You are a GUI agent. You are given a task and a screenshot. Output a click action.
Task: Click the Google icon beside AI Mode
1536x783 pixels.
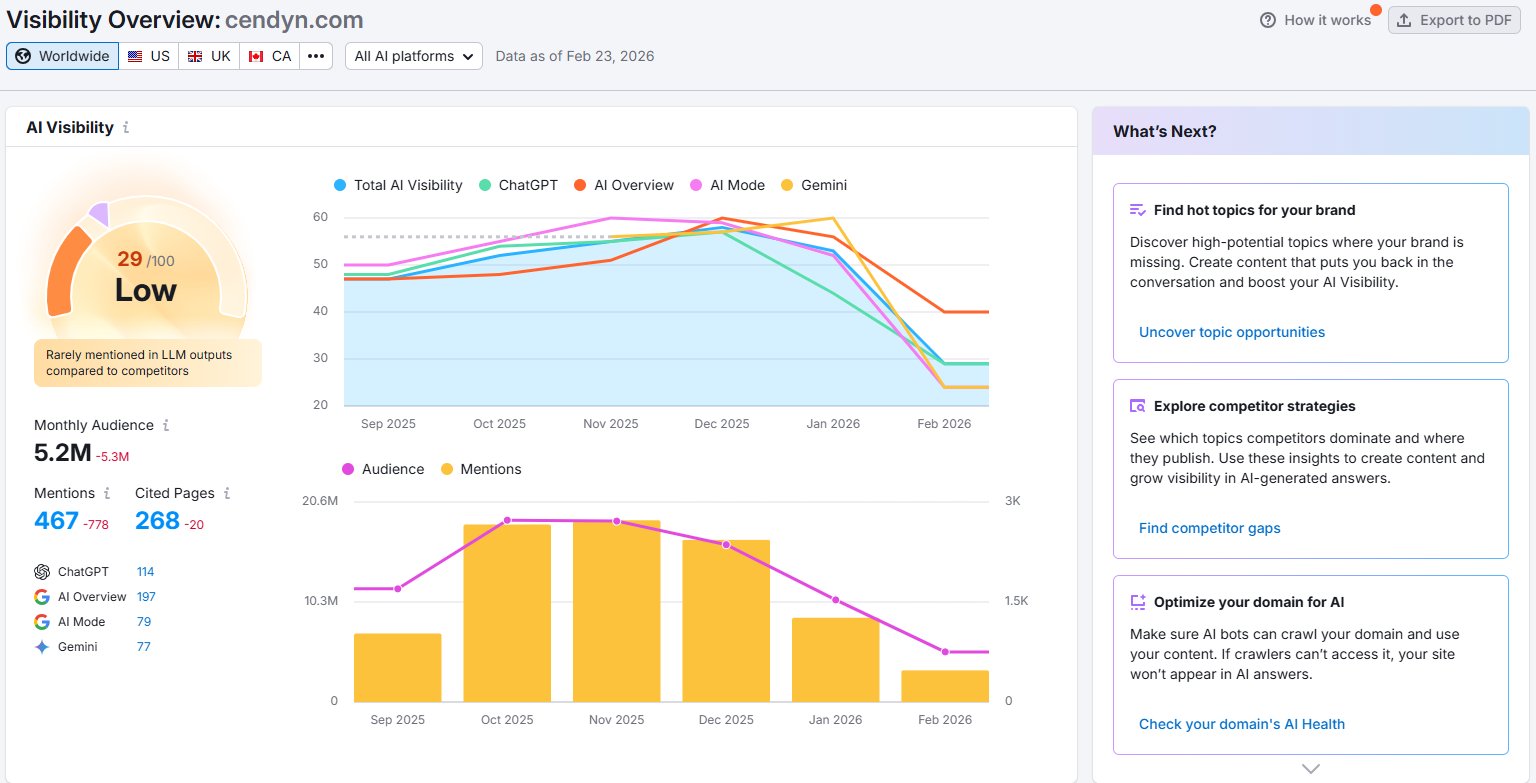point(41,622)
